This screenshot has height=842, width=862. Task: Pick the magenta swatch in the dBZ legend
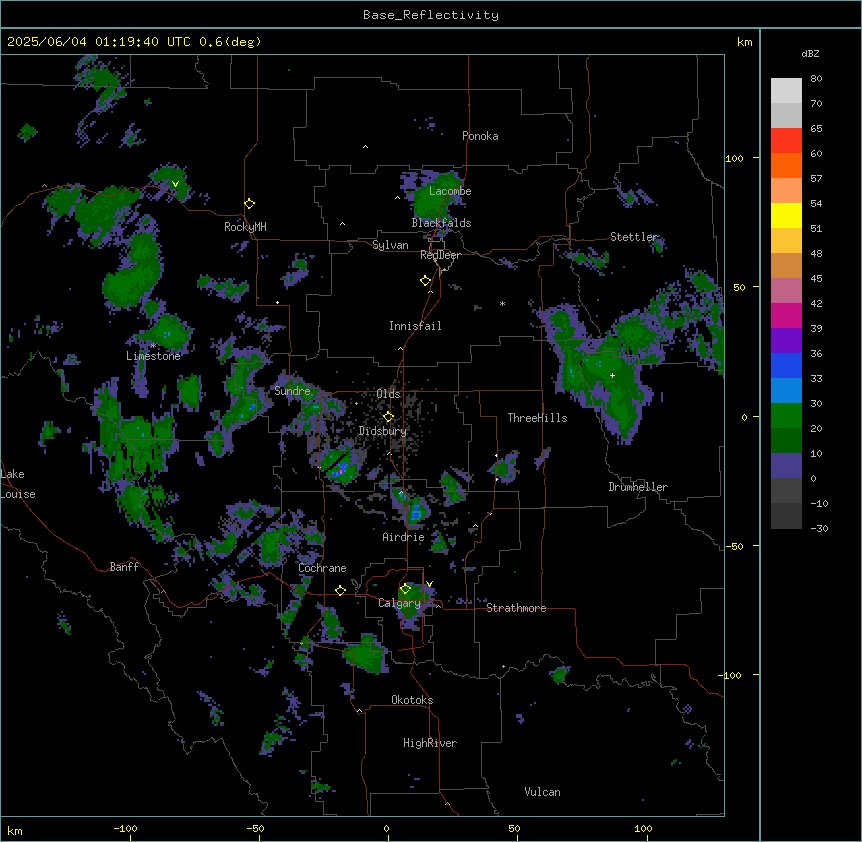(786, 315)
